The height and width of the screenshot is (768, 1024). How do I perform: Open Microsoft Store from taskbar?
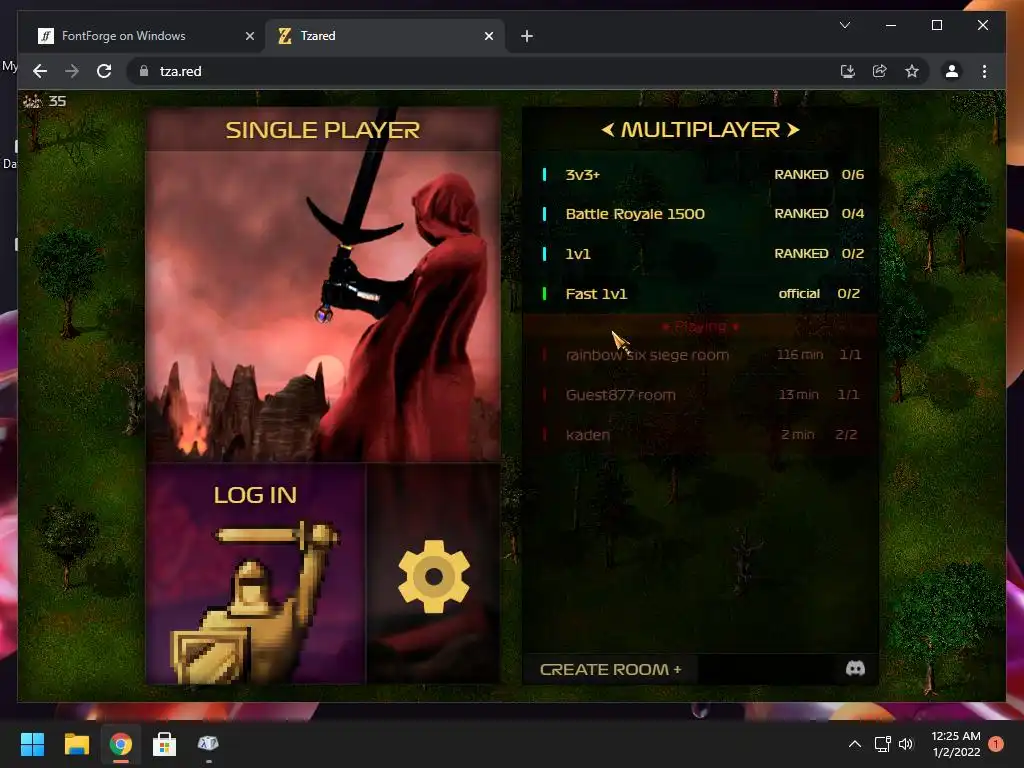[x=164, y=744]
